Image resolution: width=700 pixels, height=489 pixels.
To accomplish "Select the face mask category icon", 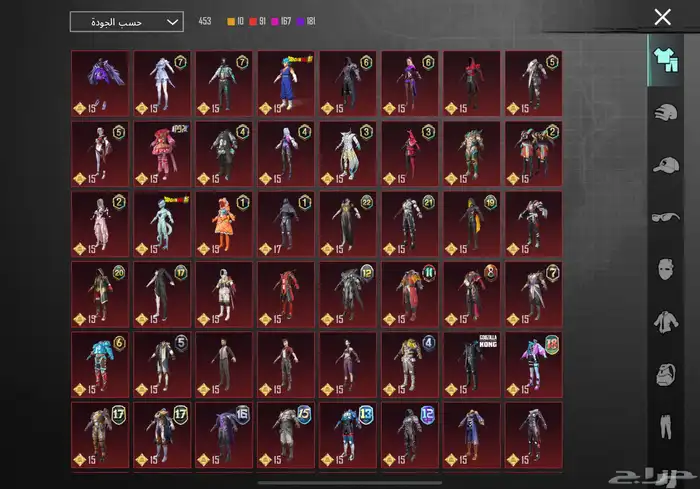I will click(x=664, y=269).
